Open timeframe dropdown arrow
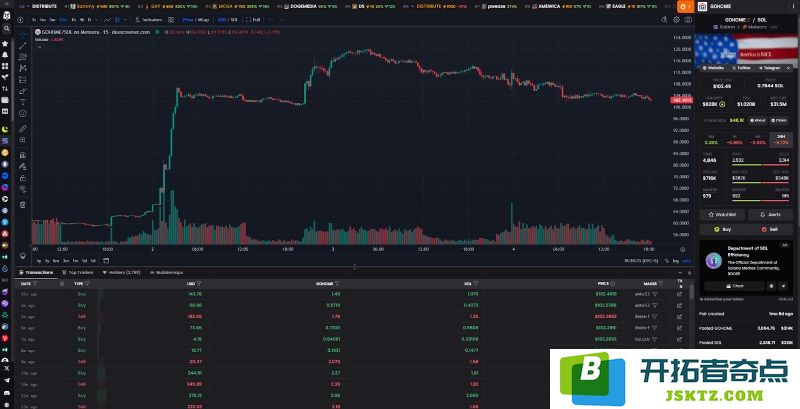Viewport: 800px width, 409px height. click(96, 19)
